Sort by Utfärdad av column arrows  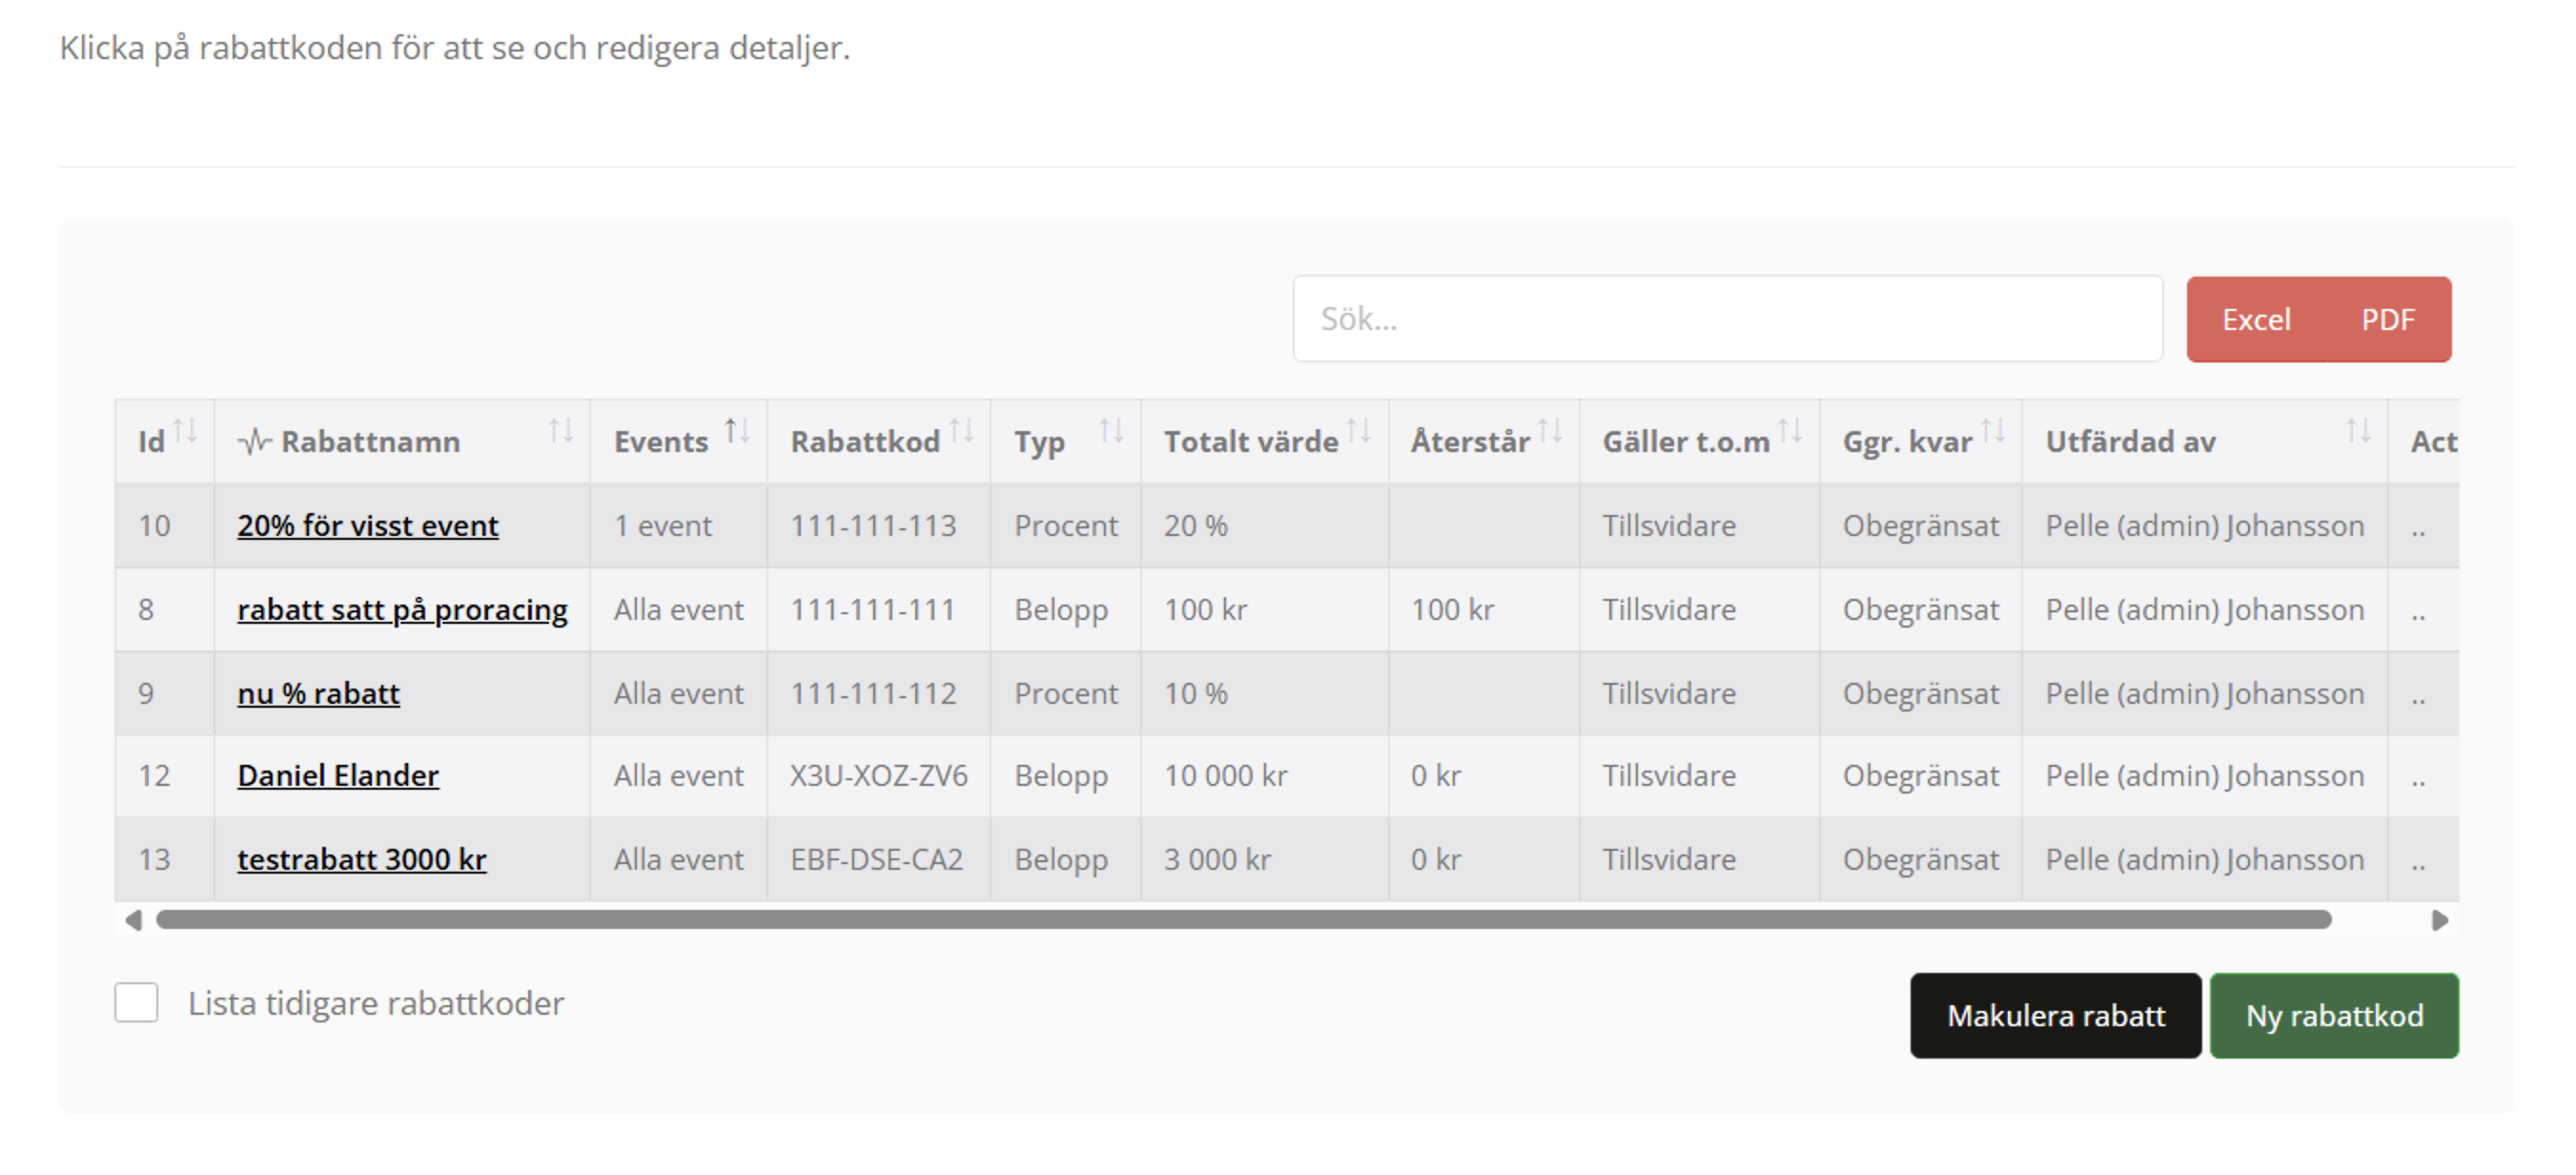click(2358, 432)
